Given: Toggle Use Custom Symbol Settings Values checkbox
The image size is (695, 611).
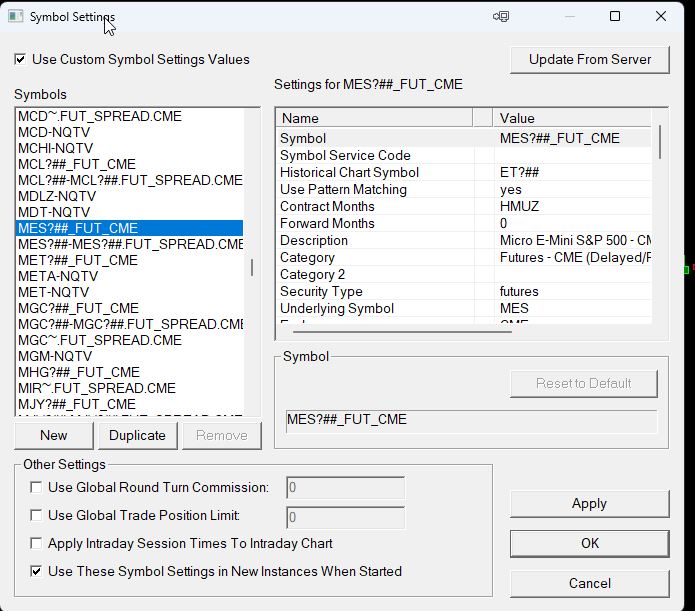Looking at the screenshot, I should [20, 59].
